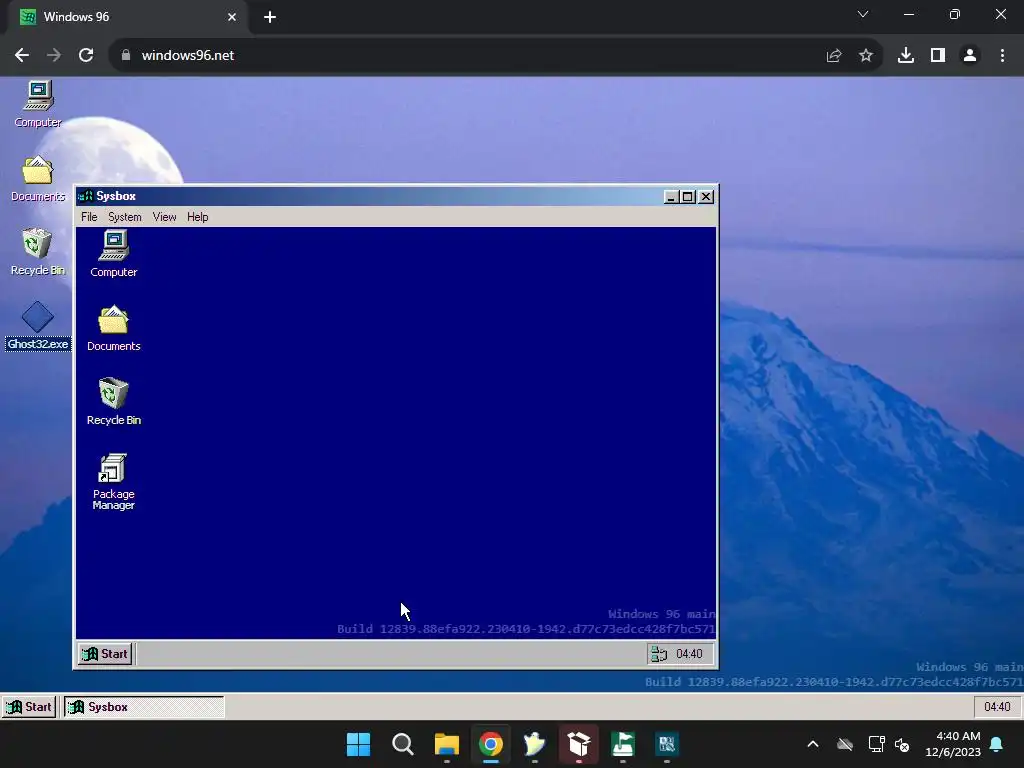Go back in browser history
This screenshot has height=768, width=1024.
point(22,55)
